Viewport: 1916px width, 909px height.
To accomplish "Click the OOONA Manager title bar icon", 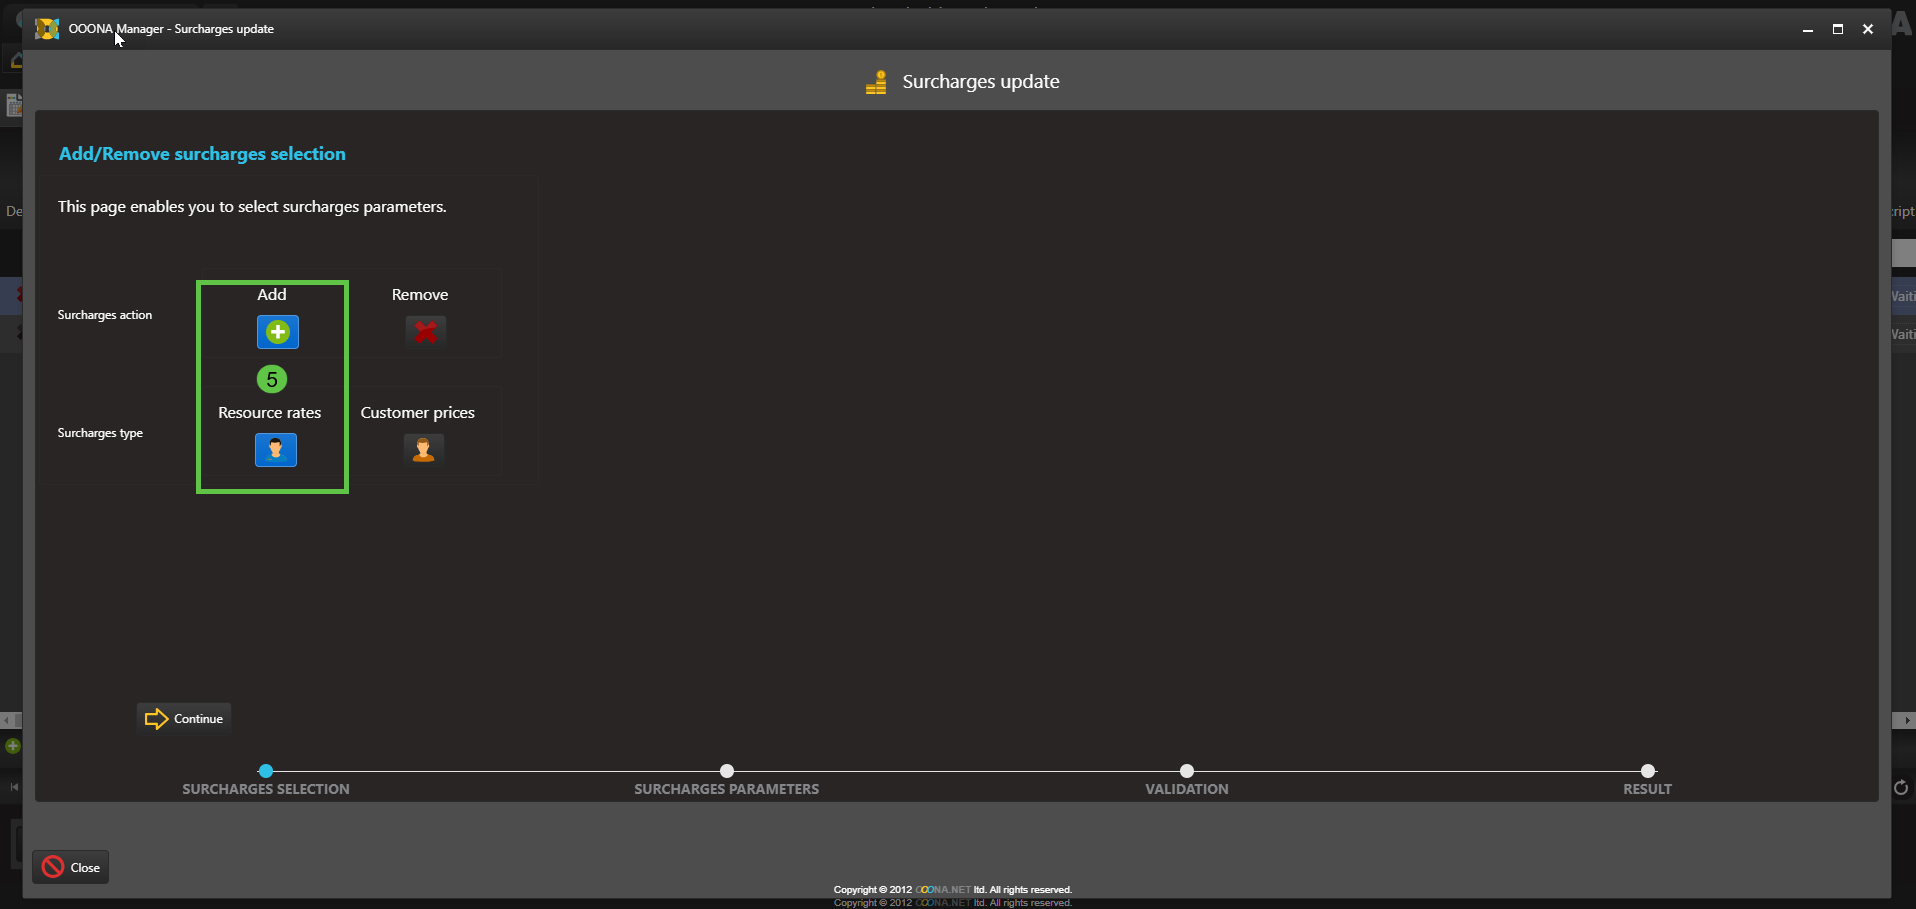I will pos(47,29).
